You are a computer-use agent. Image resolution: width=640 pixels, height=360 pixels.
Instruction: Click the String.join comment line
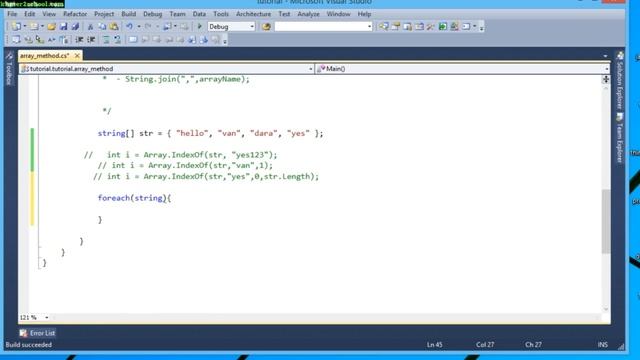click(176, 79)
